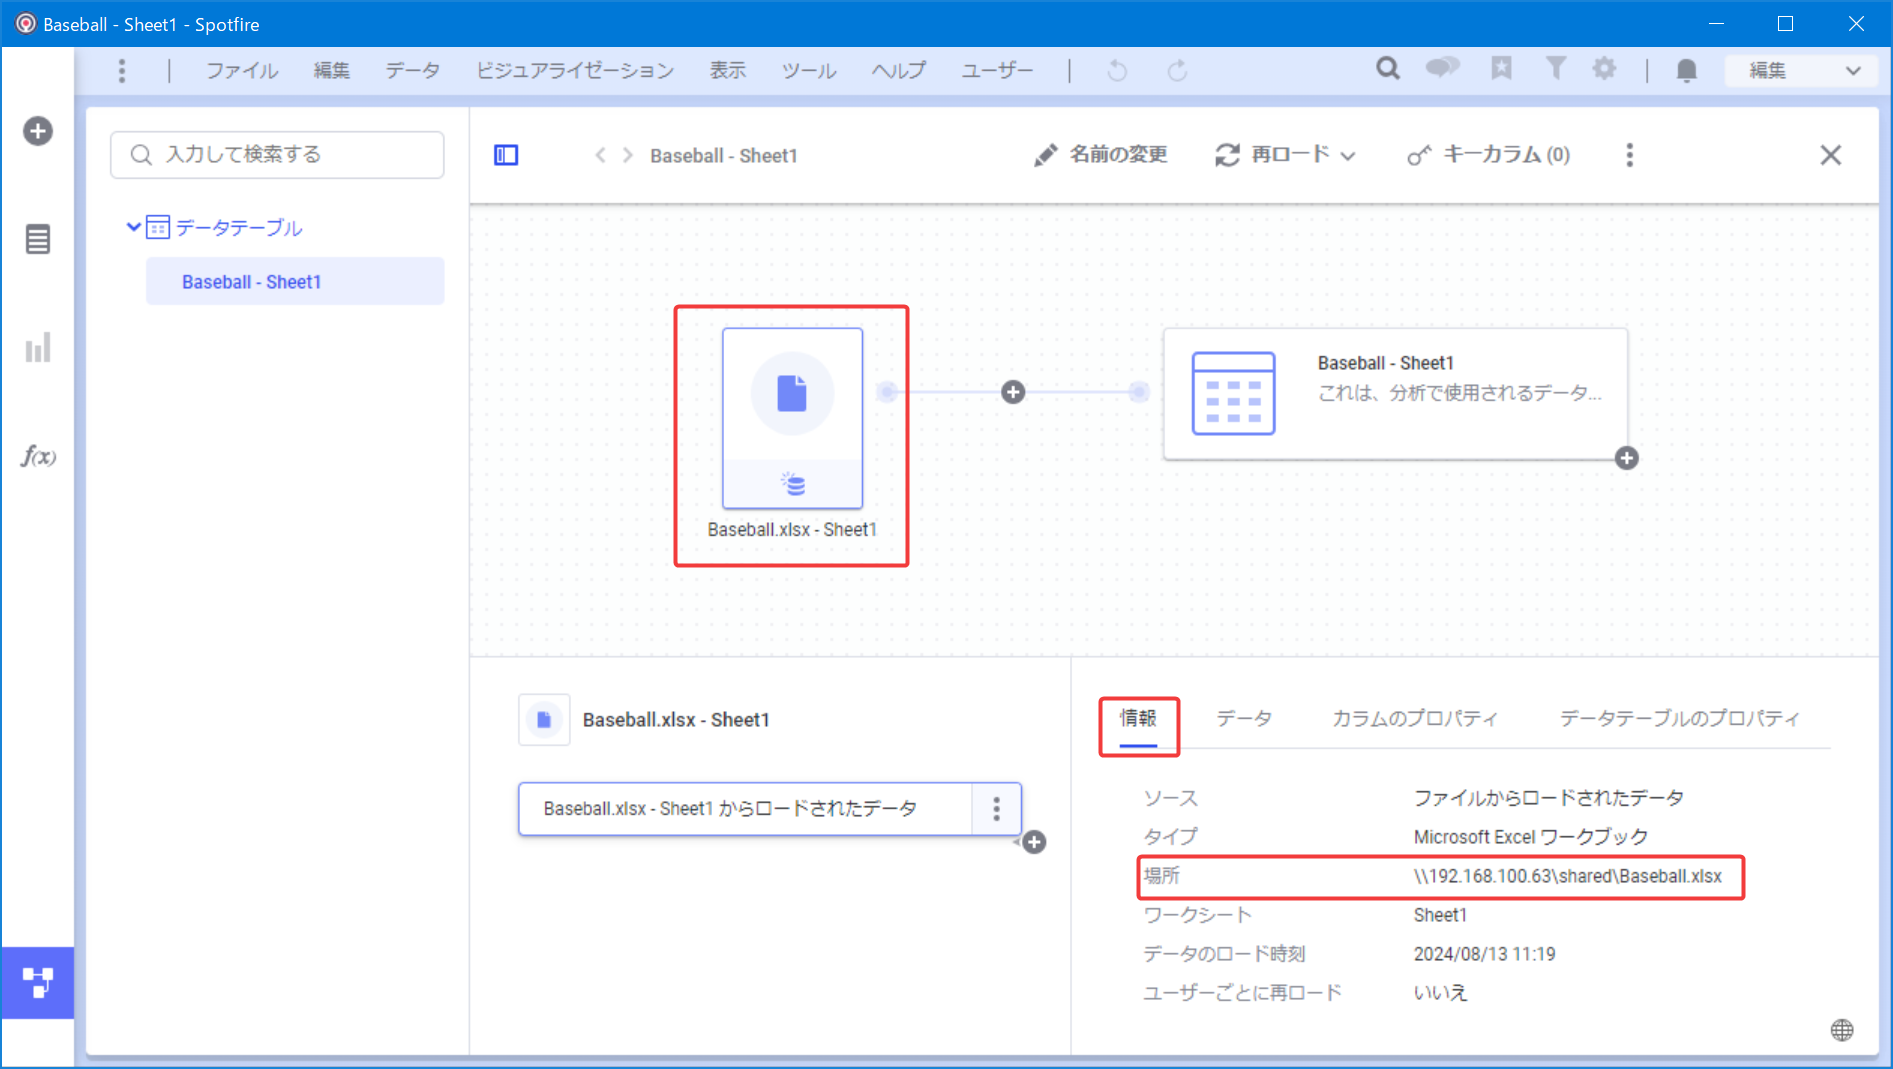Click the いいえ reload-per-user value
Viewport: 1893px width, 1069px height.
tap(1440, 993)
